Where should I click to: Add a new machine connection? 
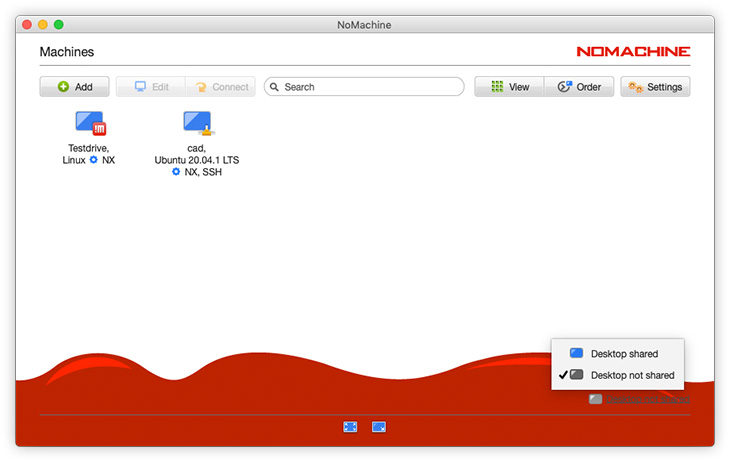click(75, 87)
